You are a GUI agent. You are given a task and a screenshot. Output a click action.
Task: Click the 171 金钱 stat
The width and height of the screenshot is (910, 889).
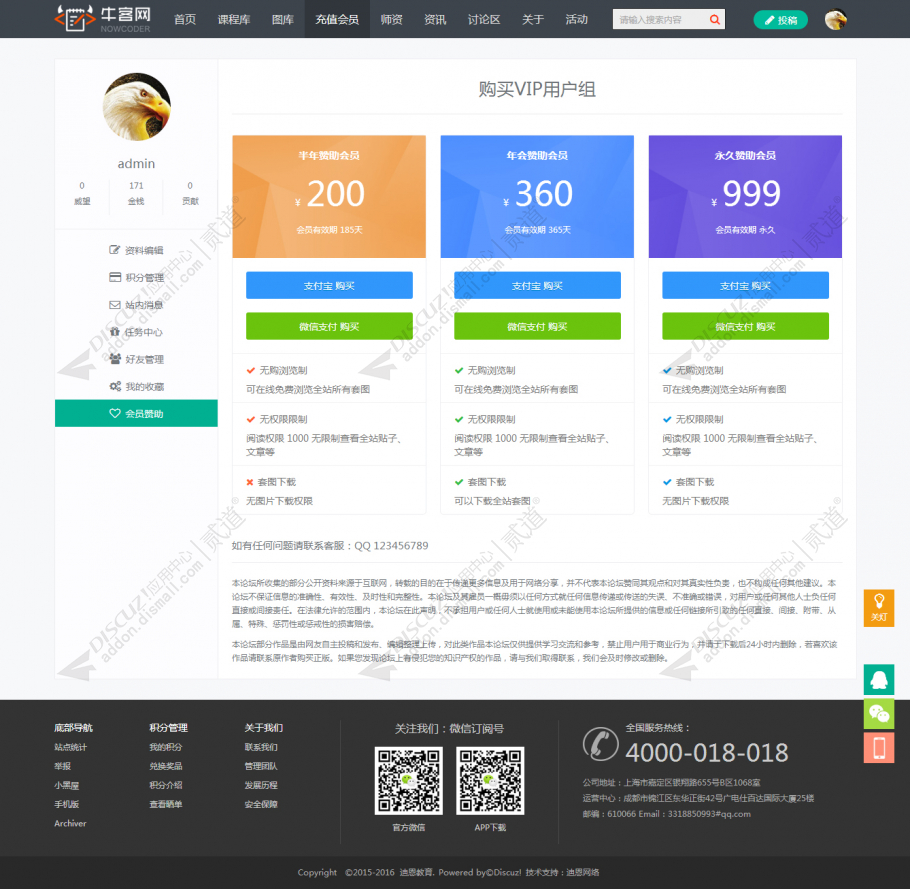[136, 193]
